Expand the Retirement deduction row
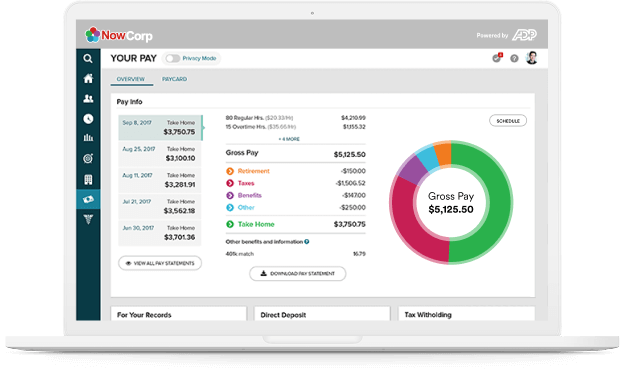 295,171
